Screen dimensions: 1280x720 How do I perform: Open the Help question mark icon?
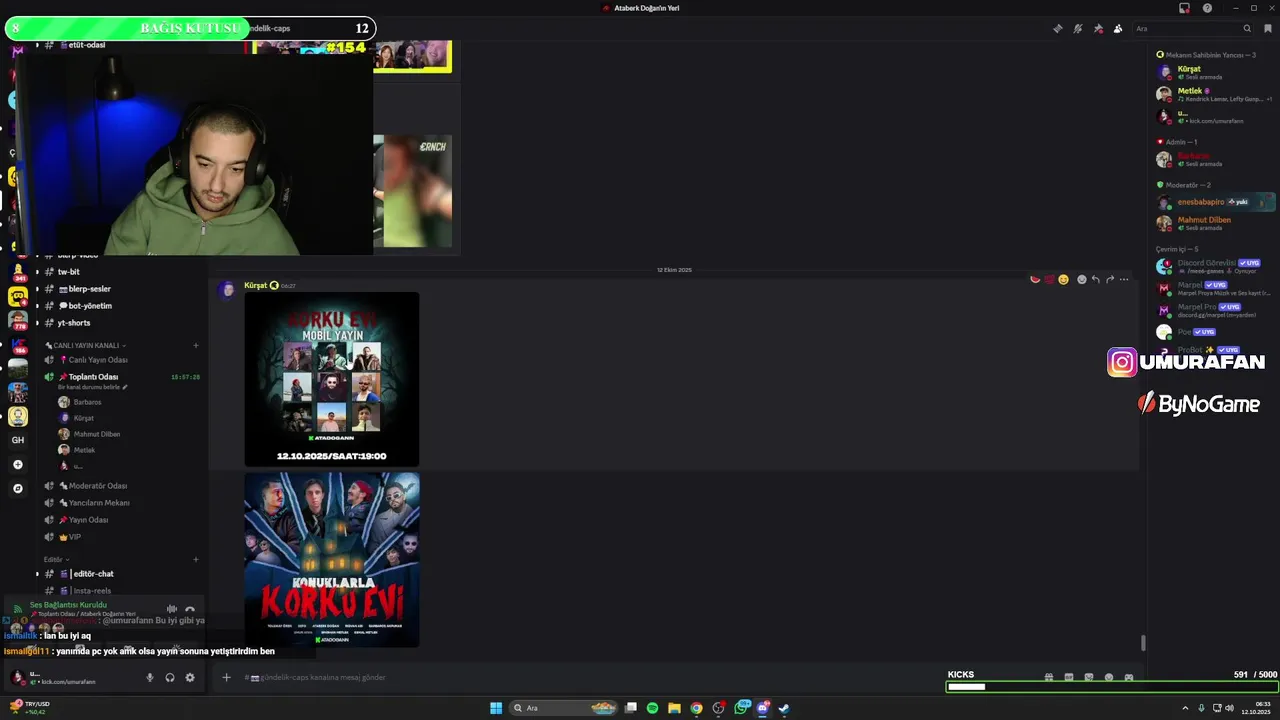[1207, 8]
